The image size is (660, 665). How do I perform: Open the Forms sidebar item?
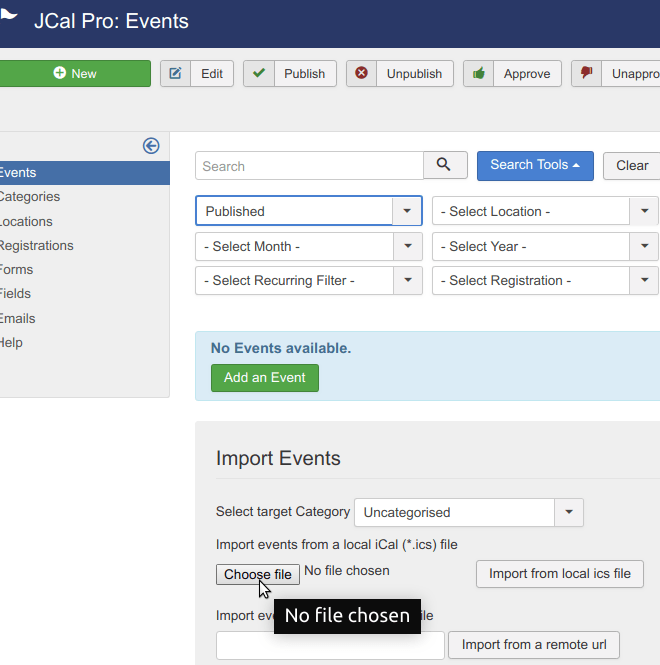click(16, 270)
